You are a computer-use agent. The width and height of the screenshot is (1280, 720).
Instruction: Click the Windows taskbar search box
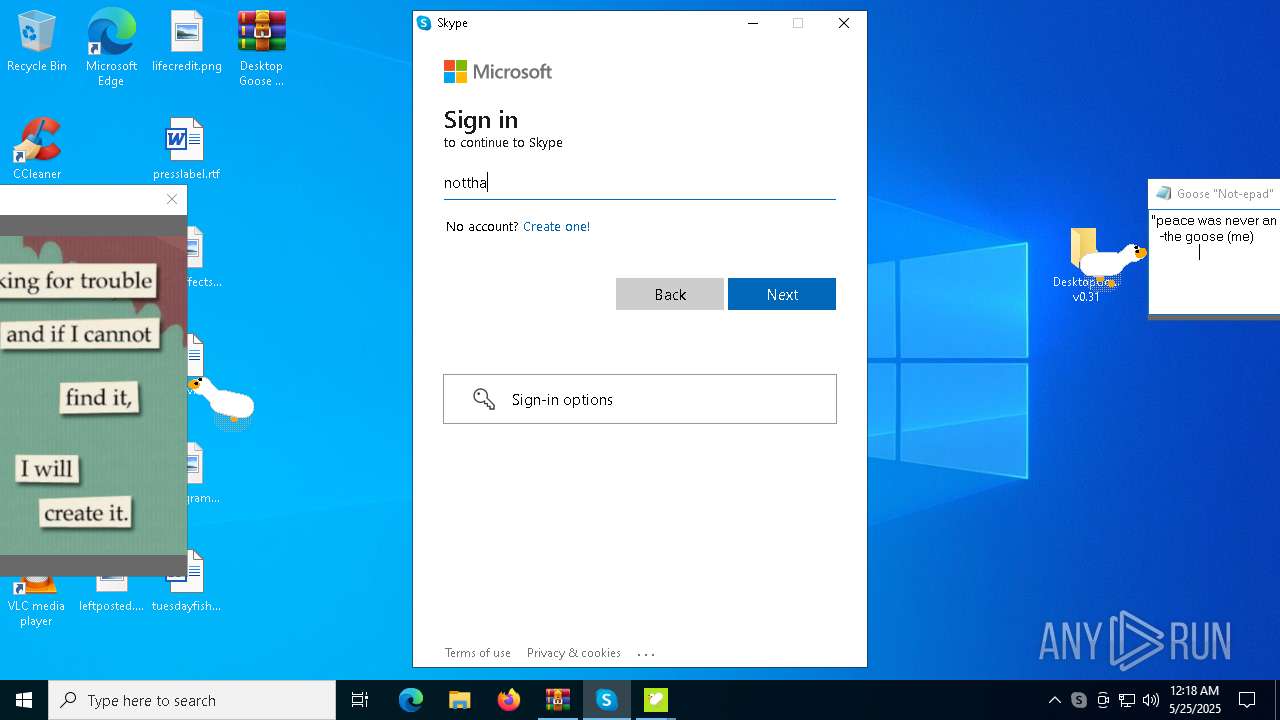192,700
